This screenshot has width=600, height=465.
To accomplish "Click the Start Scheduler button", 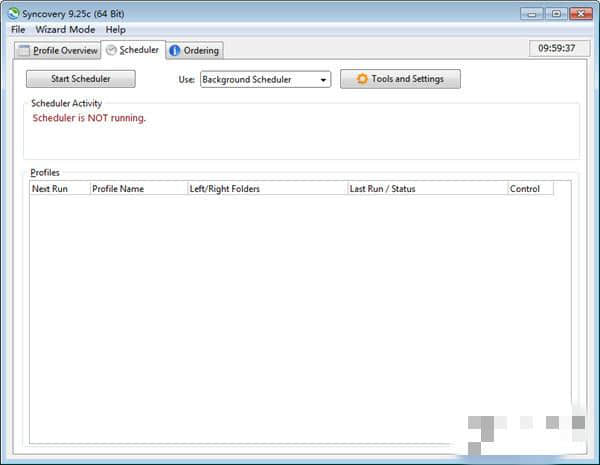I will pyautogui.click(x=81, y=79).
